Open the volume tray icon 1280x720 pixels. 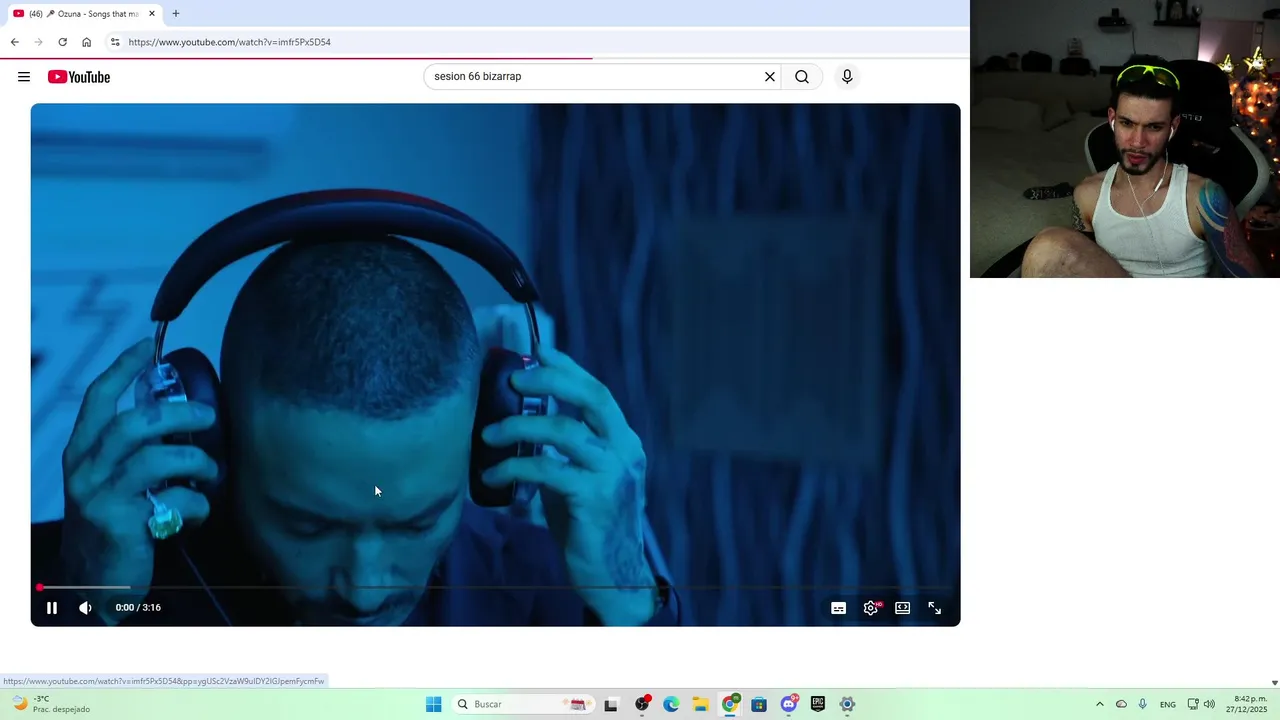[x=1209, y=704]
